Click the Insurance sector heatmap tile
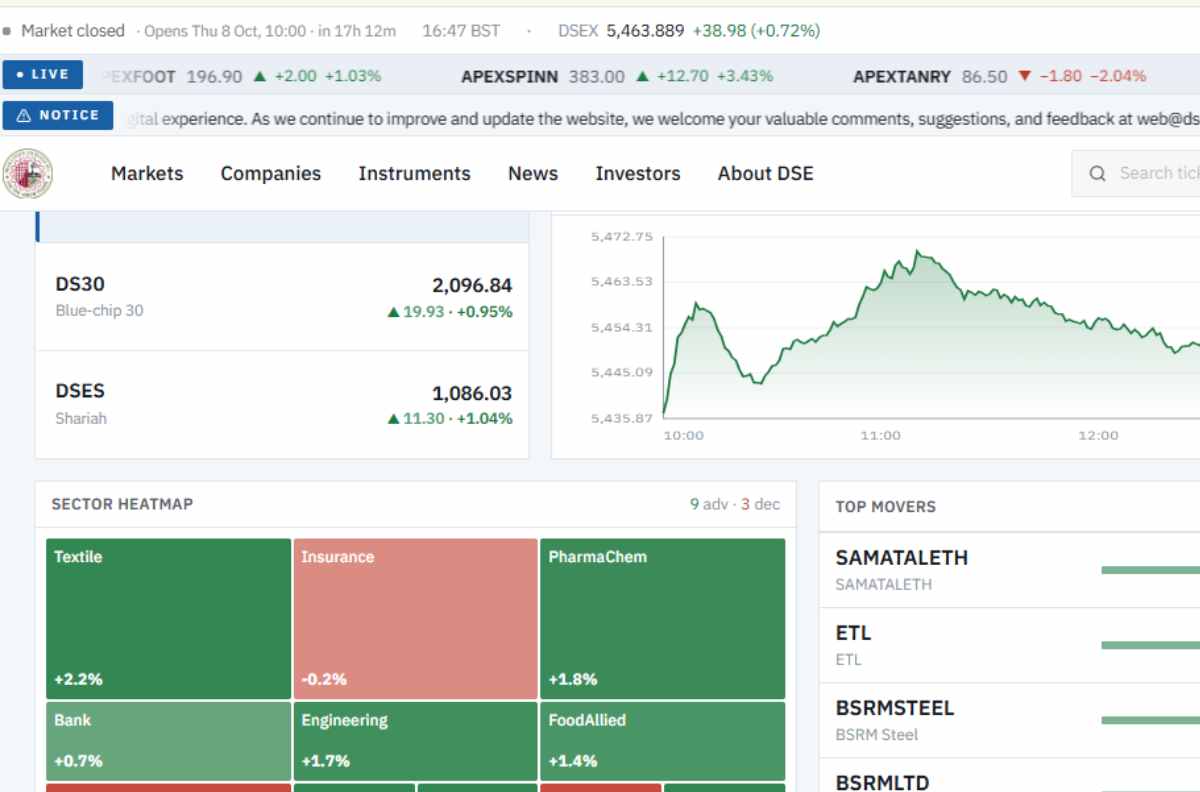The image size is (1200, 792). click(x=415, y=619)
